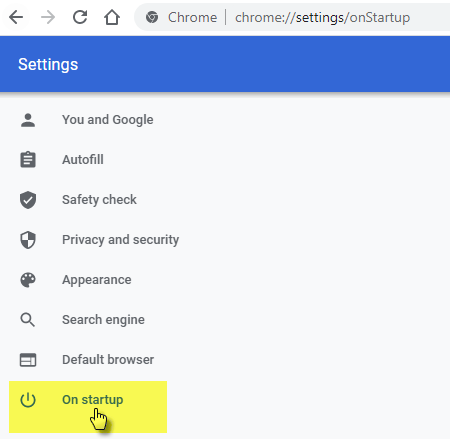Open the You and Google section
The width and height of the screenshot is (450, 439).
108,120
